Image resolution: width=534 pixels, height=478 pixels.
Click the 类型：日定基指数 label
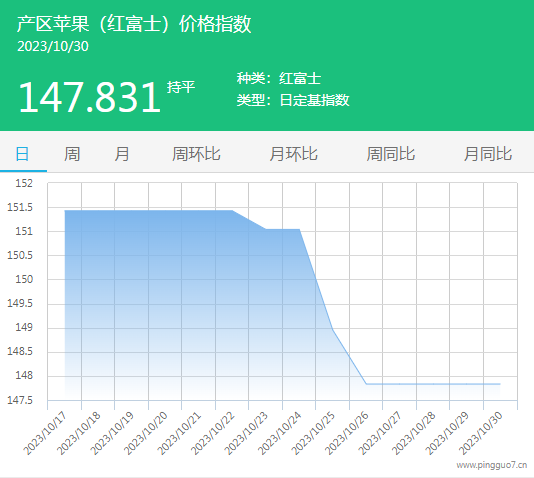coord(293,100)
